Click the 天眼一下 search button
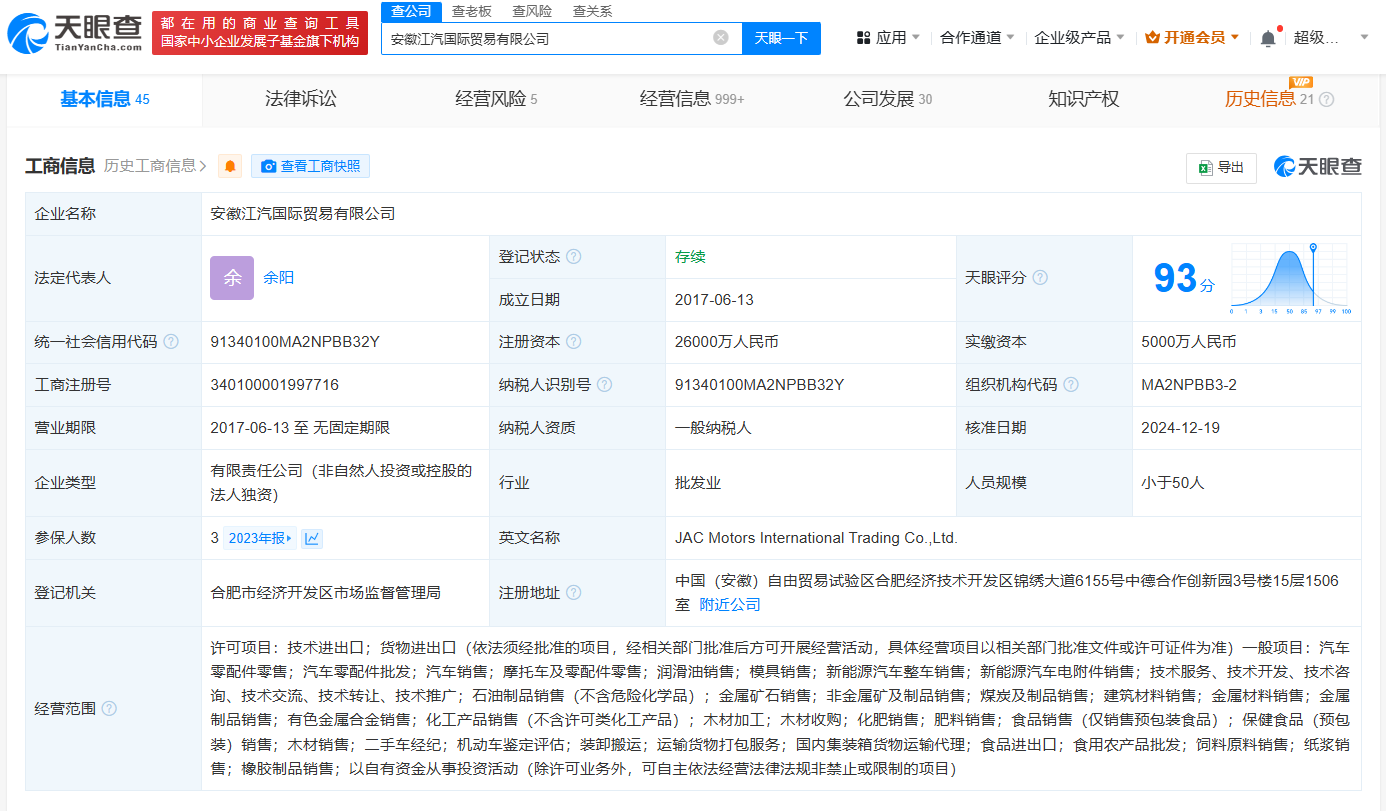 click(781, 37)
